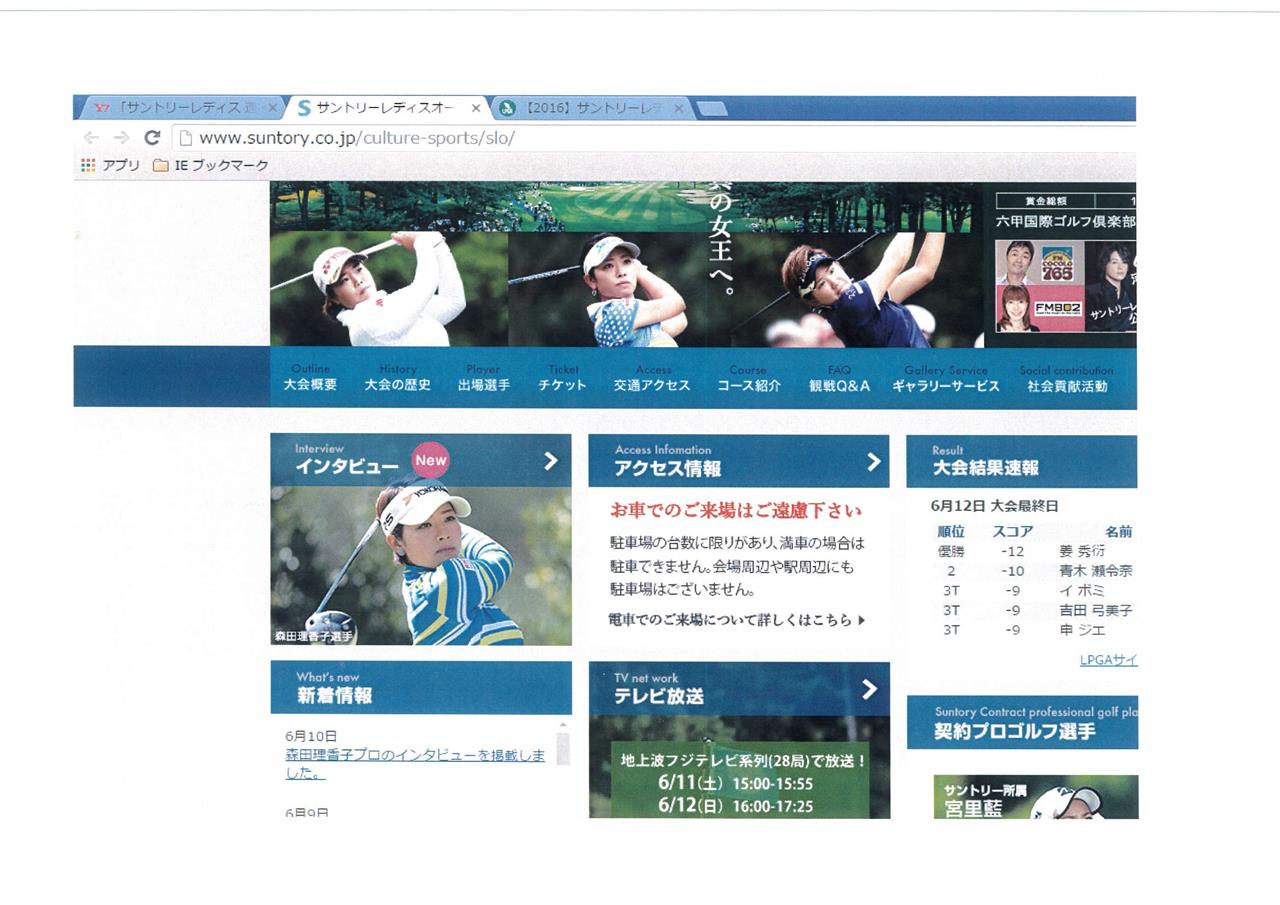
Task: Click the FM COCOLO 765 logo
Action: (x=1057, y=264)
